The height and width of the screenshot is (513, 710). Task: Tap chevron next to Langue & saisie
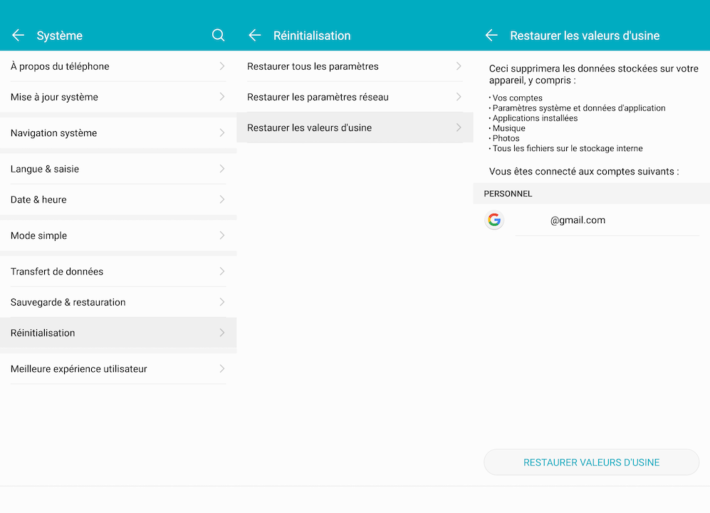[222, 169]
